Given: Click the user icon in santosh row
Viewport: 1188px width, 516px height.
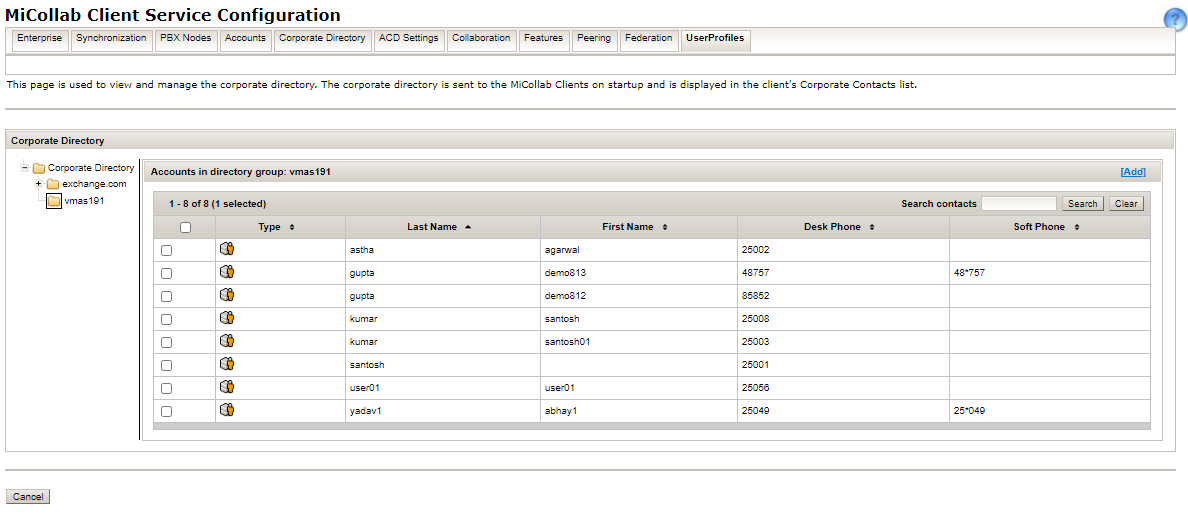Looking at the screenshot, I should tap(227, 364).
